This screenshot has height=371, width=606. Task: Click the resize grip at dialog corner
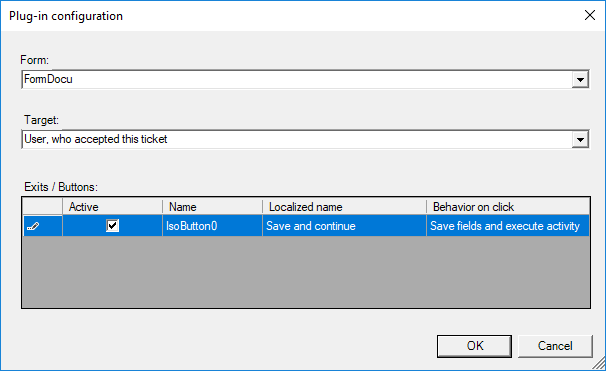coord(599,364)
